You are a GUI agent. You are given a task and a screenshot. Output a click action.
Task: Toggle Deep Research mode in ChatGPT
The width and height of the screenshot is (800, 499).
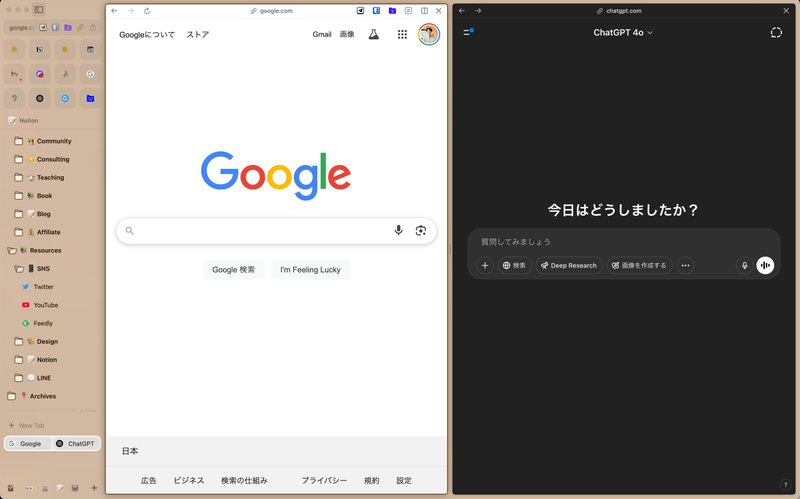tap(568, 265)
